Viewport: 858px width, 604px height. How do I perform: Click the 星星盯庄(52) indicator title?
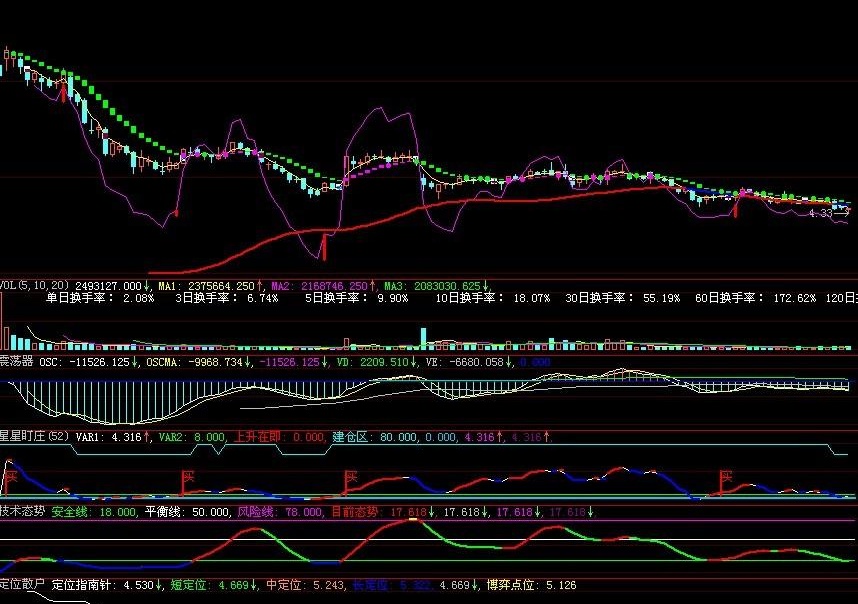pos(35,436)
